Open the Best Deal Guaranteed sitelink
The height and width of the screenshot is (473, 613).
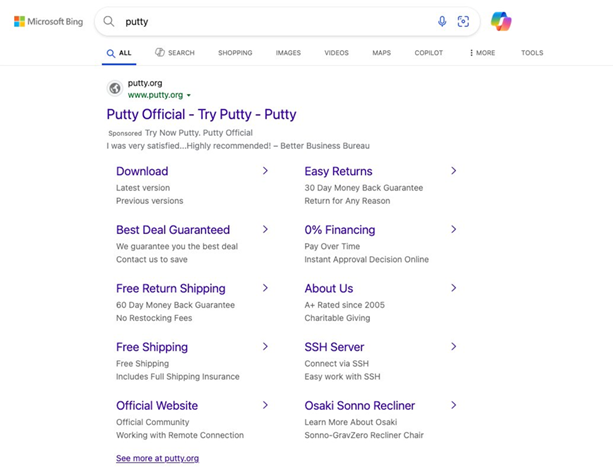click(173, 230)
